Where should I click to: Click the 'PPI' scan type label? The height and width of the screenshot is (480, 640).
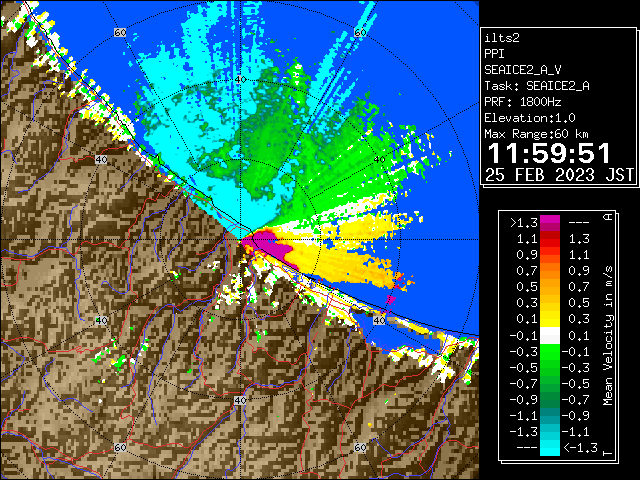click(x=494, y=54)
